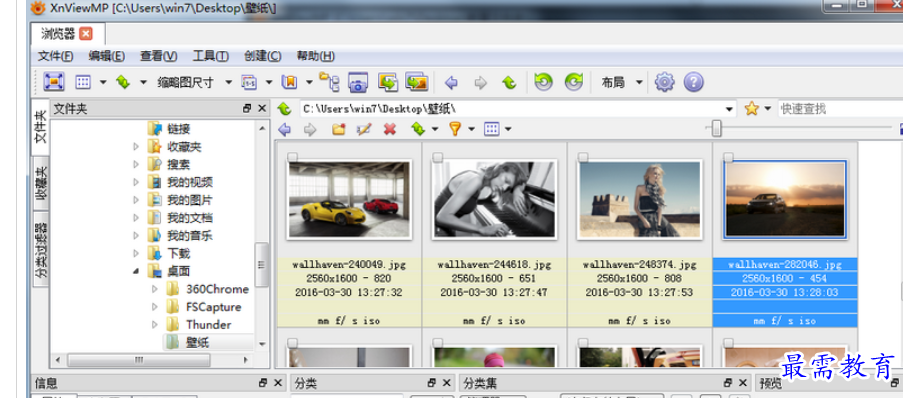Image resolution: width=903 pixels, height=398 pixels.
Task: Open help via question mark icon
Action: (693, 82)
